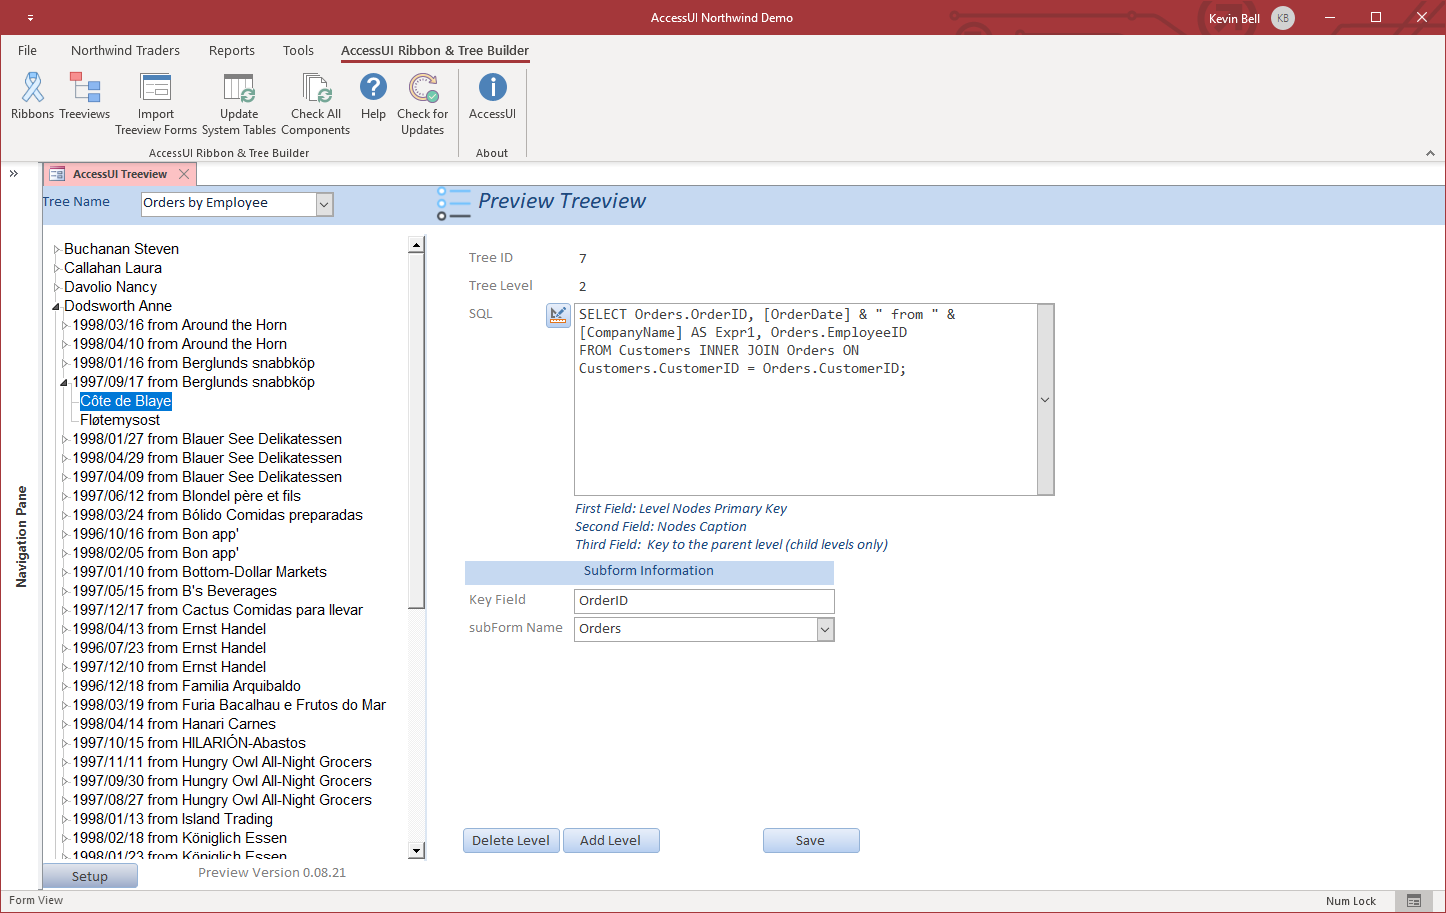This screenshot has width=1446, height=913.
Task: Close the AccessUI Treeview tab
Action: 184,174
